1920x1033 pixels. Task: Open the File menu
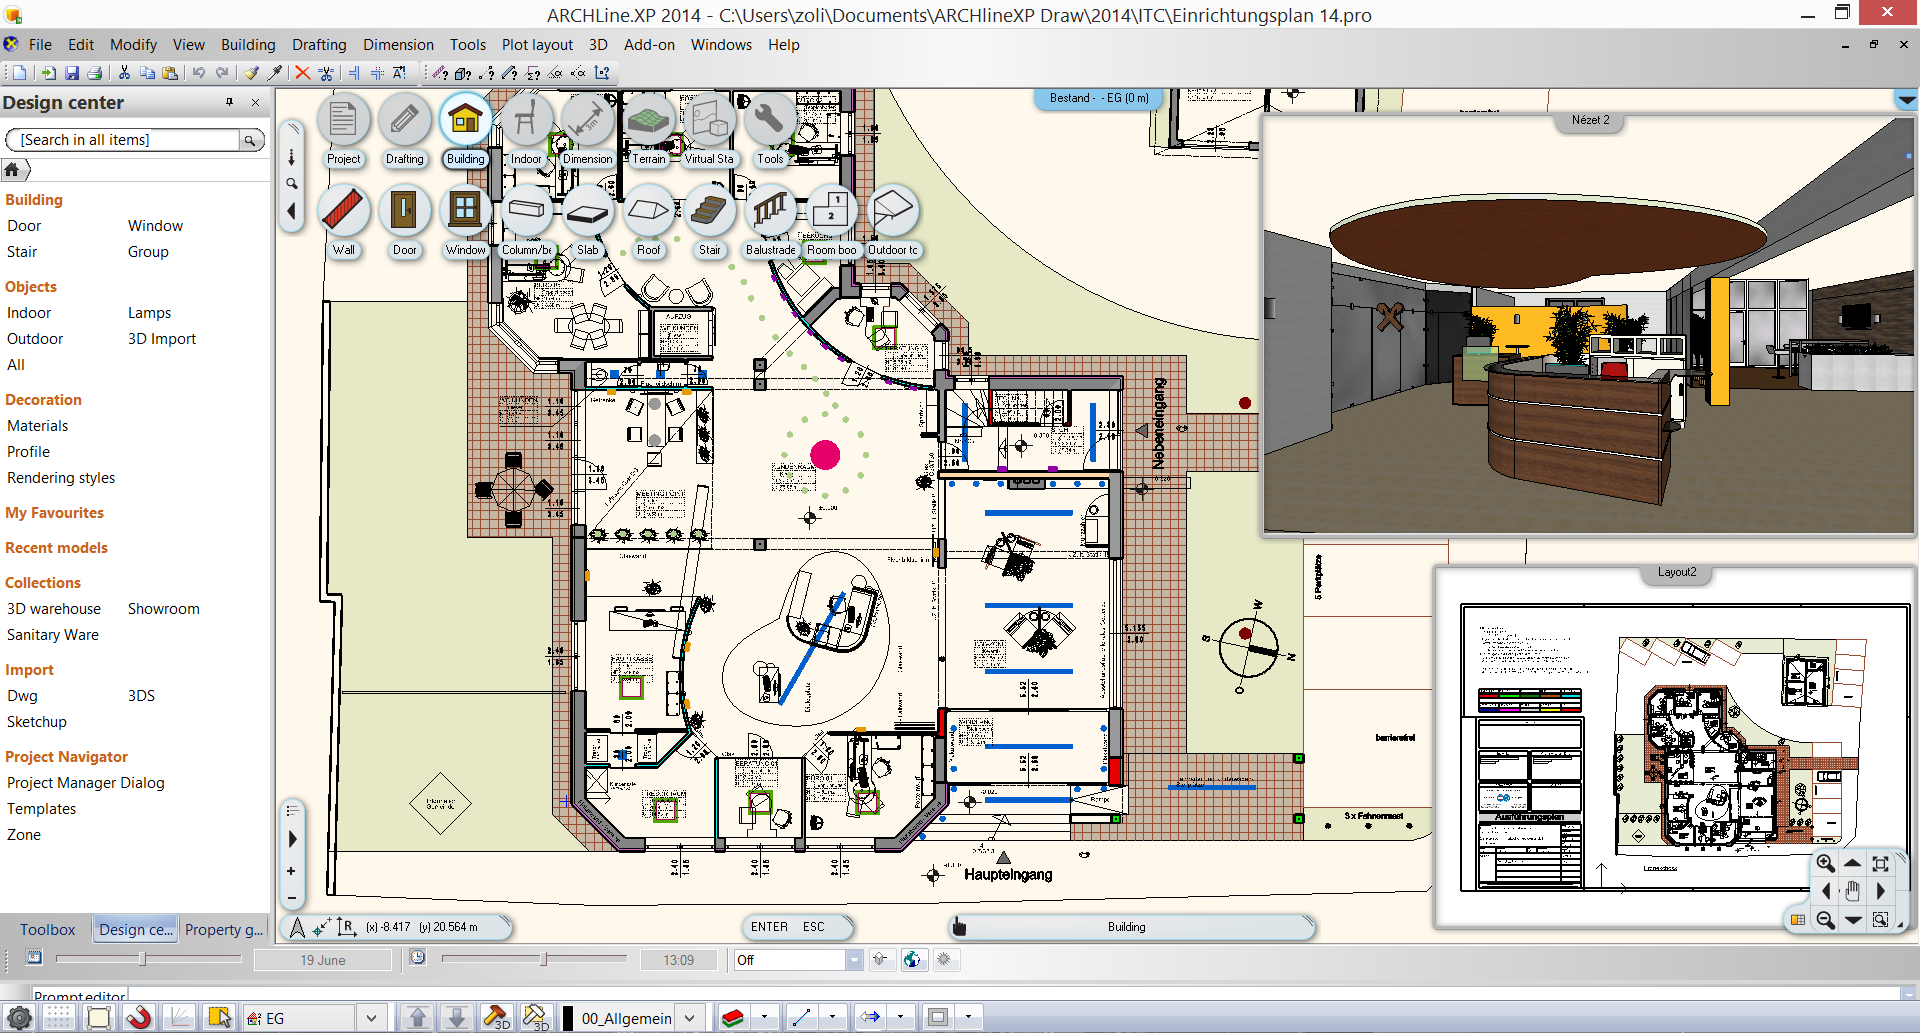coord(40,45)
